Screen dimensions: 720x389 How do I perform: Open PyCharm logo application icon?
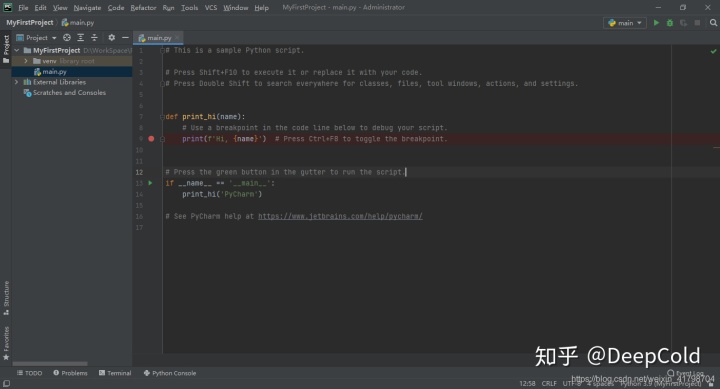(7, 7)
